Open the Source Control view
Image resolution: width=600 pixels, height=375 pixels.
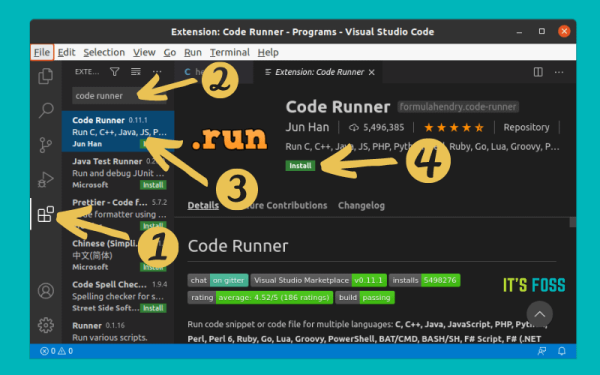46,145
